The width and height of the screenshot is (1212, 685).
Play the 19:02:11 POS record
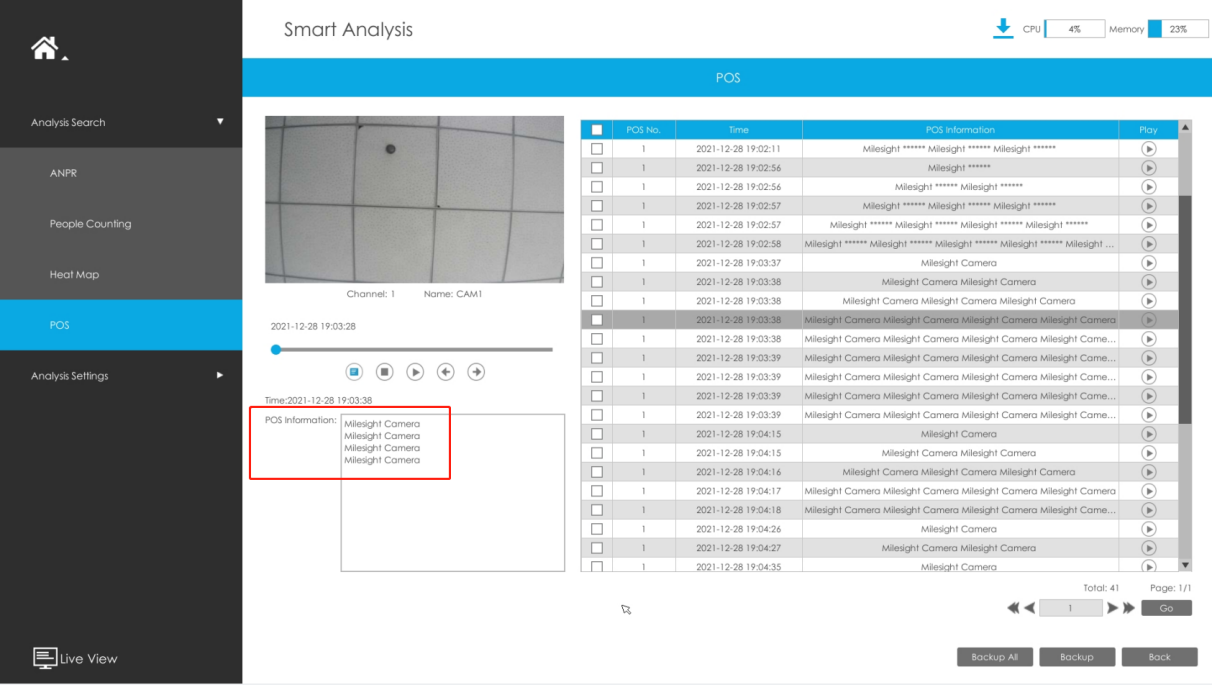(1148, 149)
